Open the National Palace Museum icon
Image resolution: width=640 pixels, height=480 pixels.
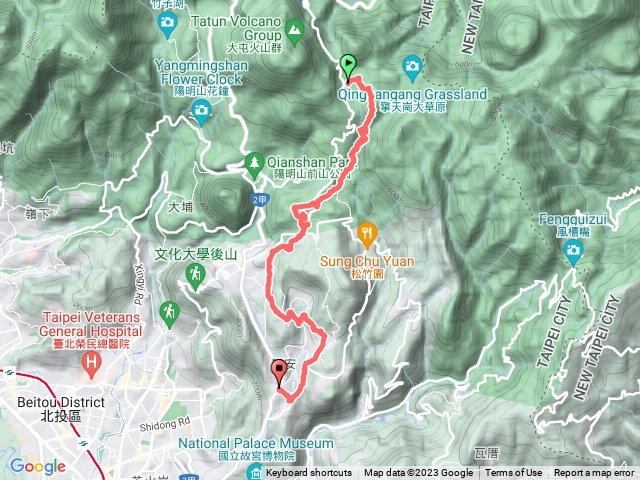(256, 473)
